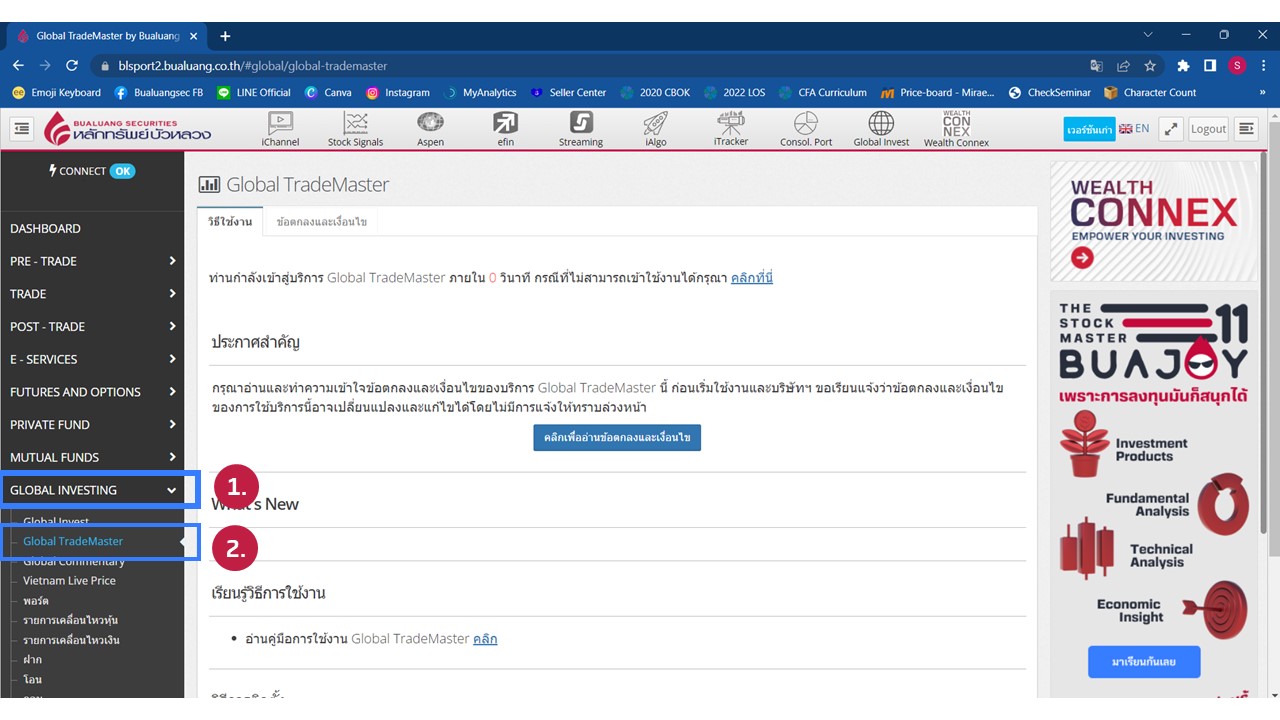Viewport: 1280px width, 720px height.
Task: Open the iAlgo rocket icon
Action: click(655, 129)
